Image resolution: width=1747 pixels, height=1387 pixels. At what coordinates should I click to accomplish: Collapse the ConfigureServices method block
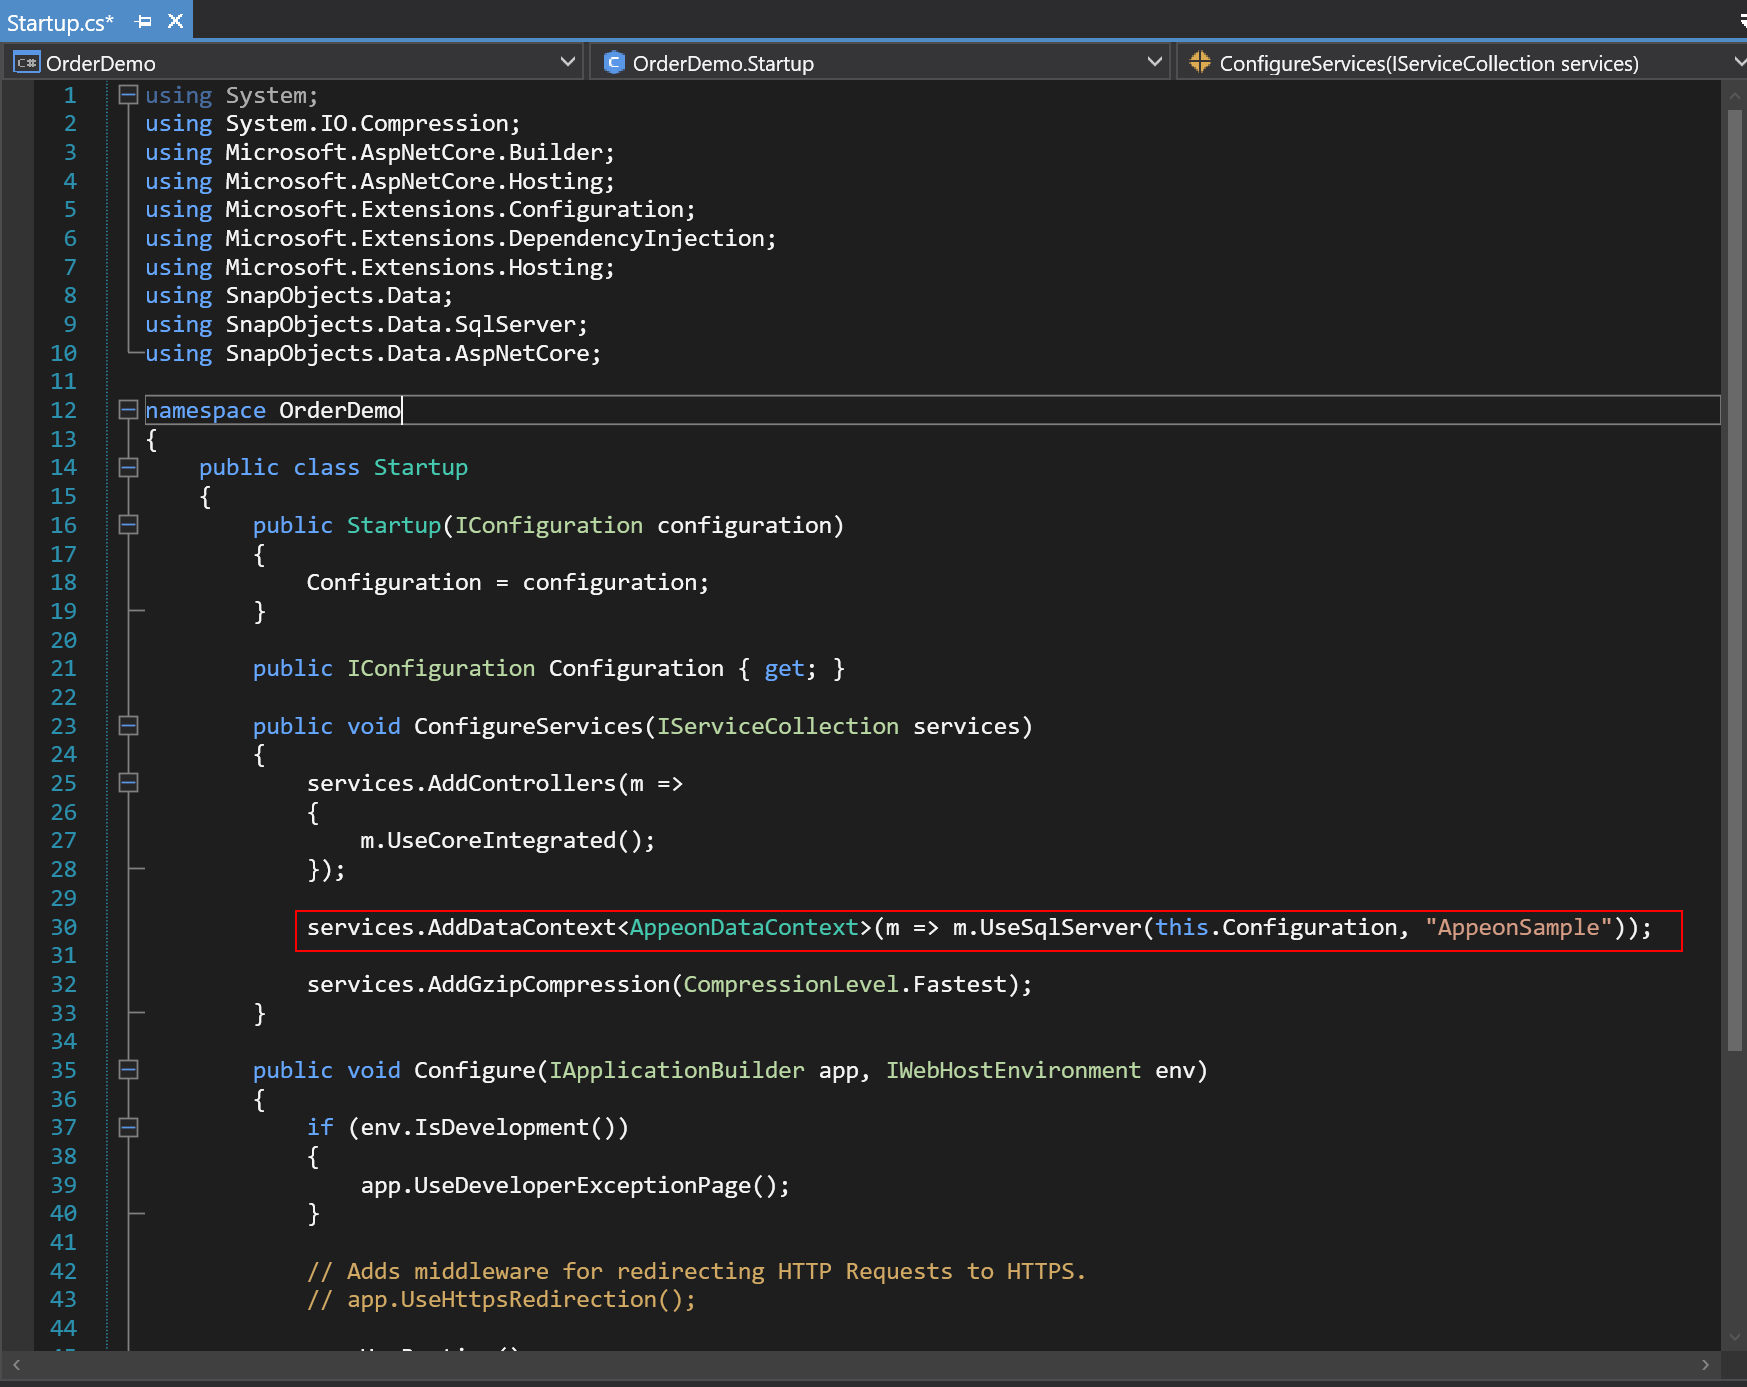click(x=128, y=726)
